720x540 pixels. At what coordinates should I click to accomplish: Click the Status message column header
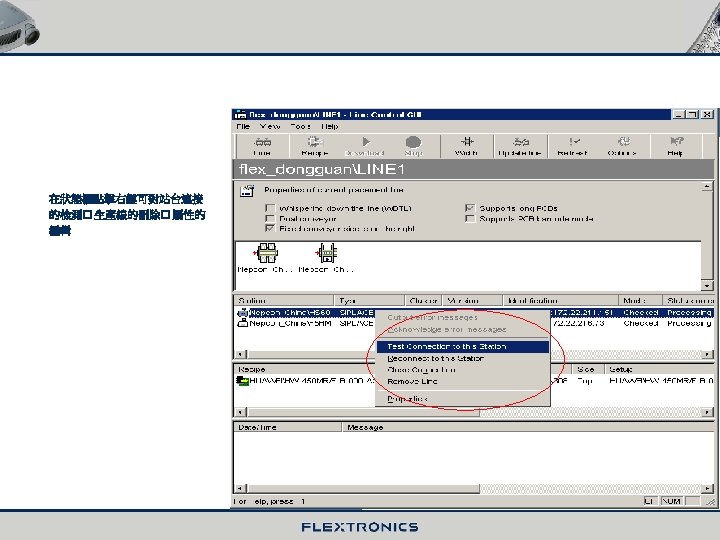click(689, 301)
